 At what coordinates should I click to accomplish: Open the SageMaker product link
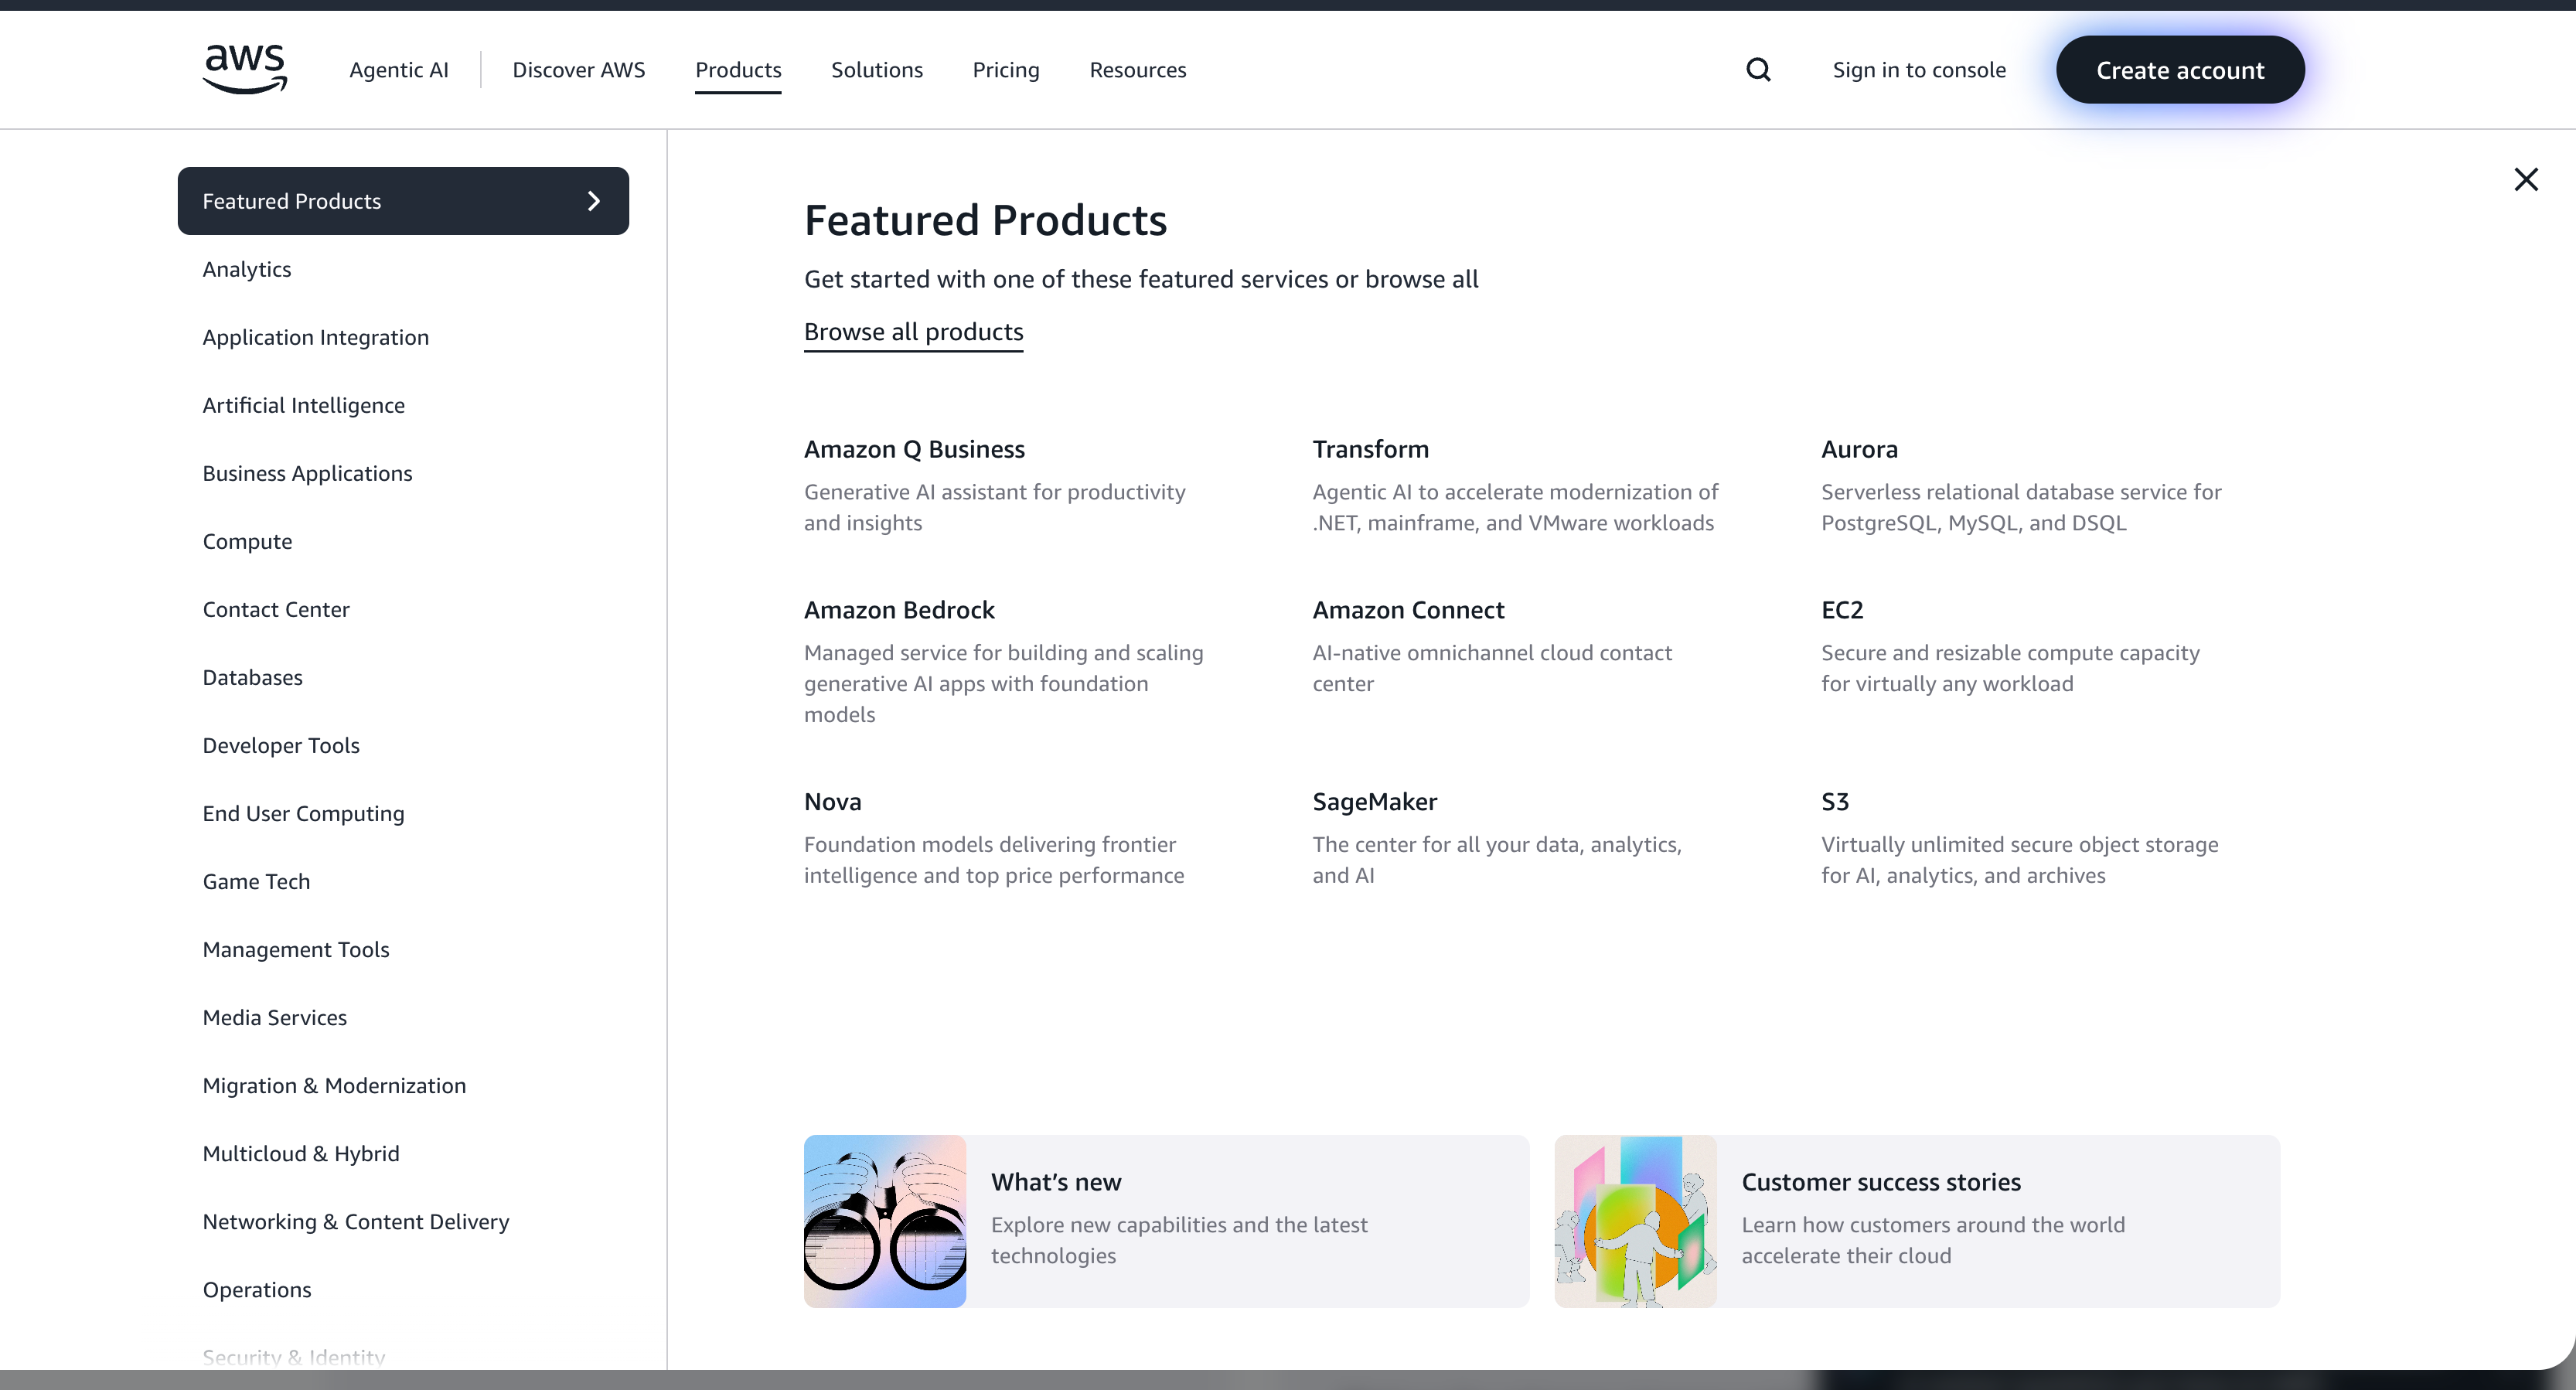coord(1375,802)
